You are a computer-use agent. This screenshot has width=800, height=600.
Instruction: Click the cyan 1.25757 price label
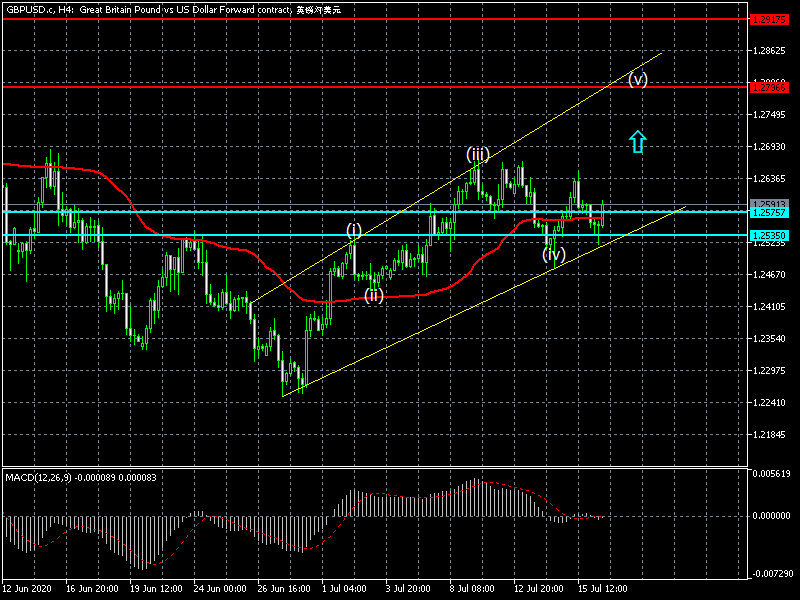coord(770,212)
